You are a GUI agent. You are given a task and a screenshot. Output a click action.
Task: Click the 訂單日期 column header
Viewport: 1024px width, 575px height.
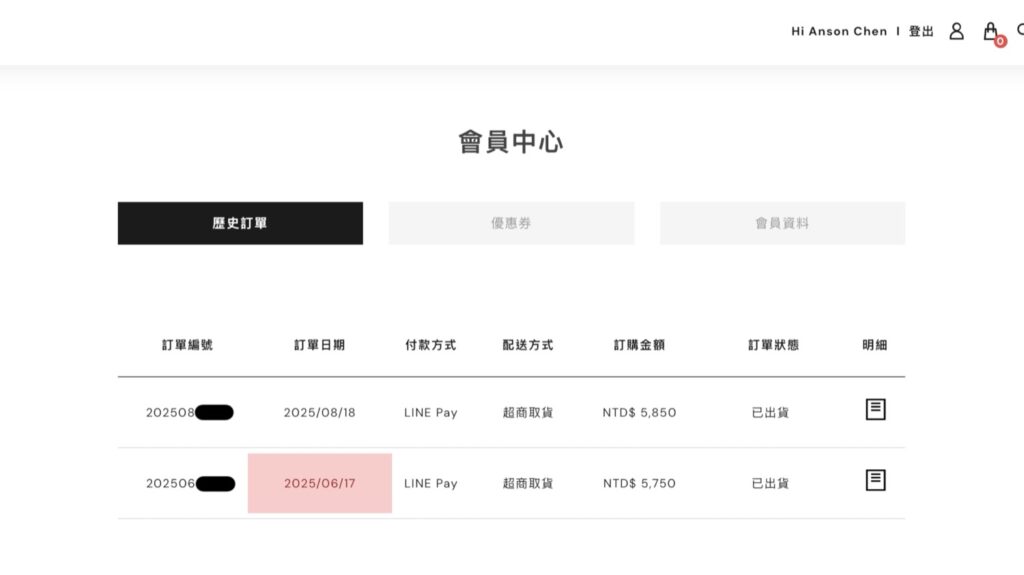tap(319, 345)
